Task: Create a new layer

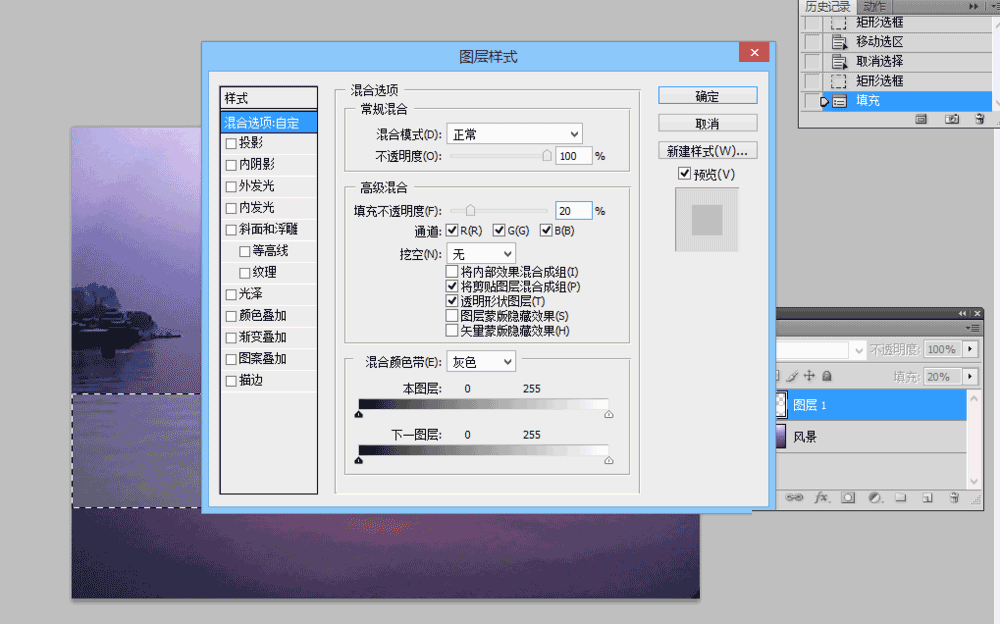Action: 928,498
